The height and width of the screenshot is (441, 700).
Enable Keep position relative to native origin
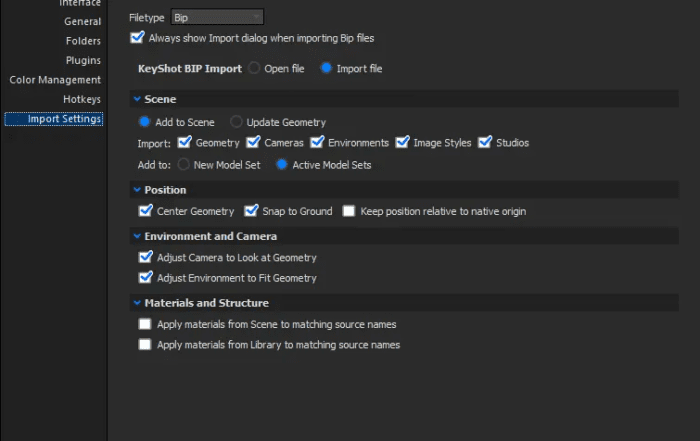click(349, 211)
